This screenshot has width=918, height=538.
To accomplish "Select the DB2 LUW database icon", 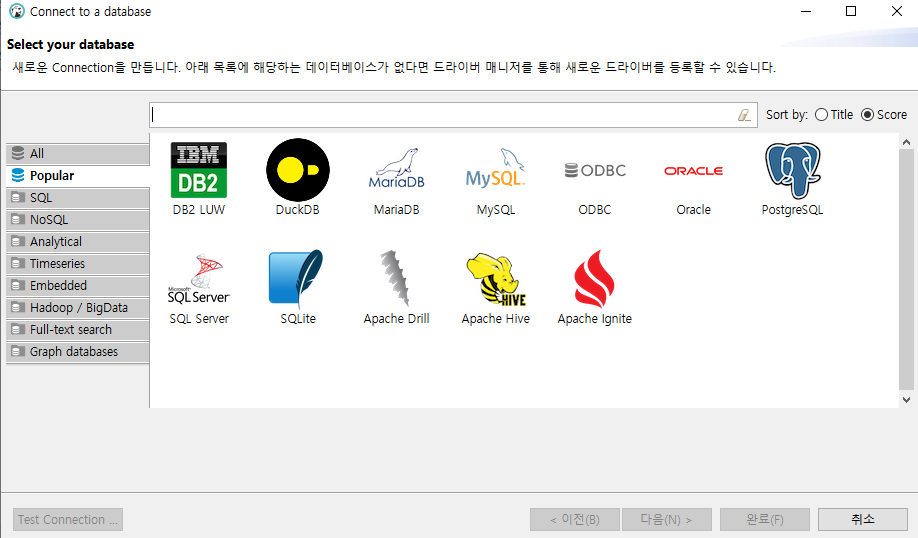I will (x=198, y=170).
